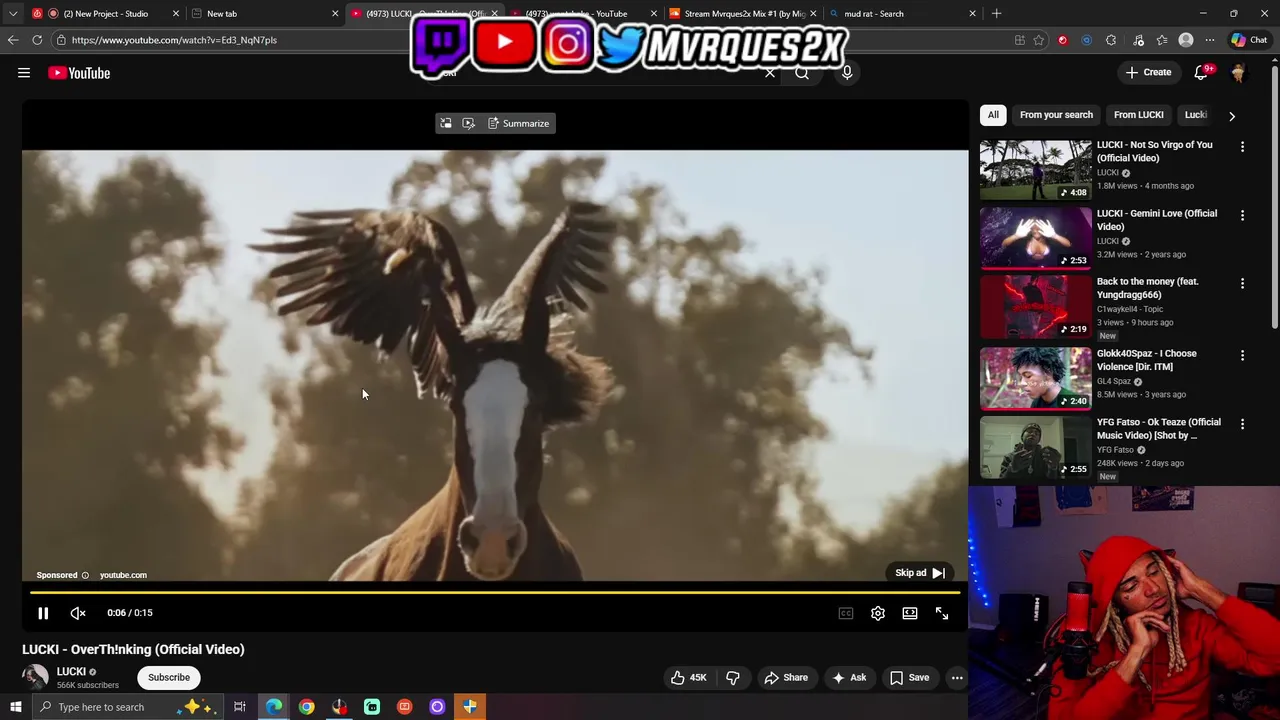Open options menu for I Choose Violence
Image resolution: width=1280 pixels, height=720 pixels.
coord(1242,355)
